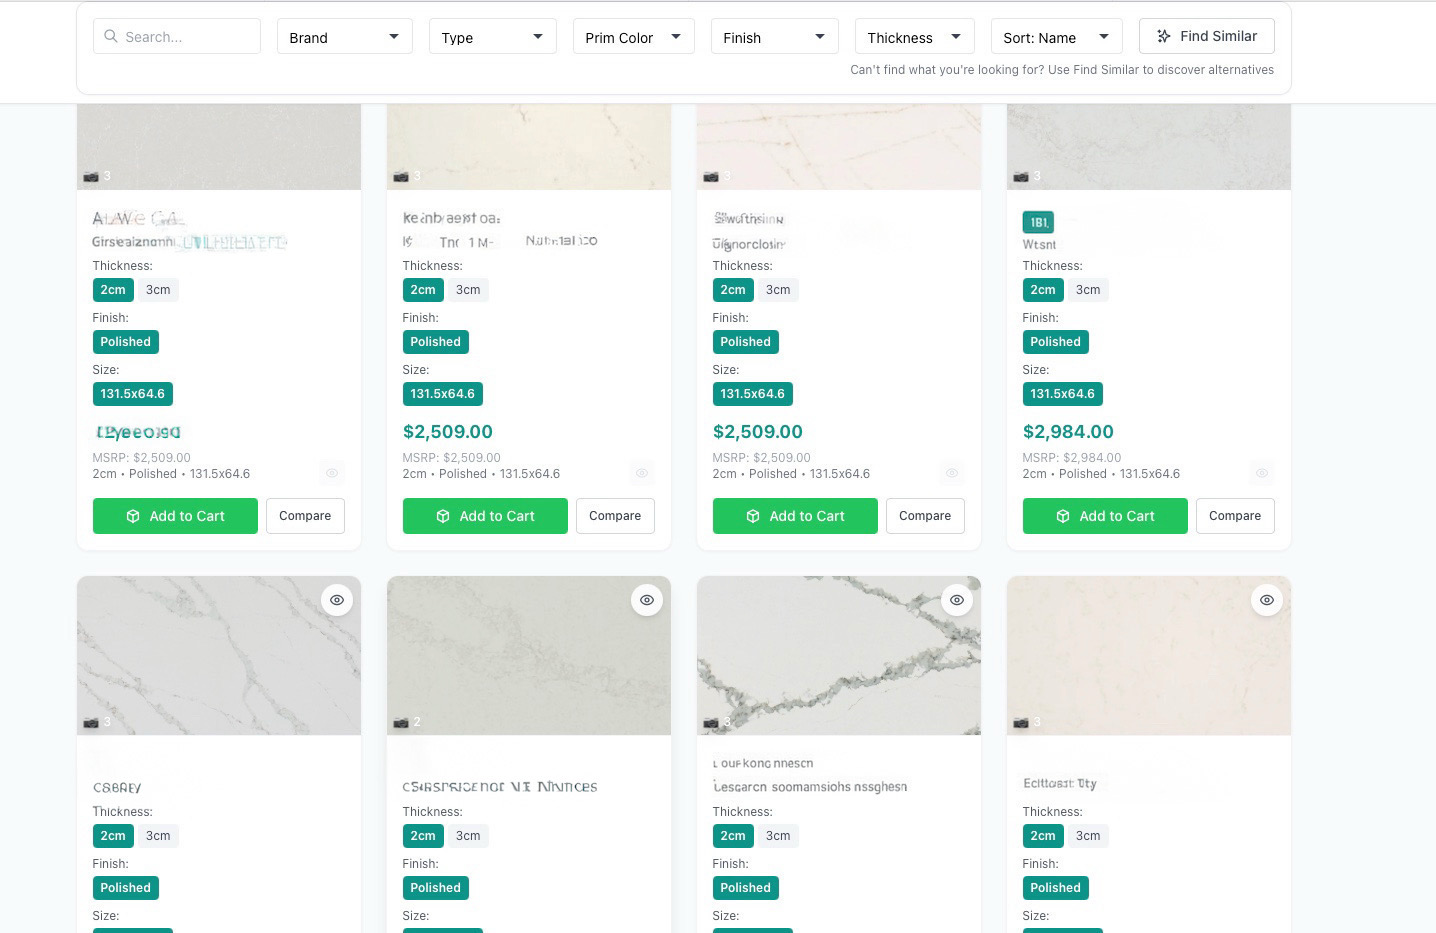Expand the Prim Color dropdown
1436x933 pixels.
click(x=633, y=37)
